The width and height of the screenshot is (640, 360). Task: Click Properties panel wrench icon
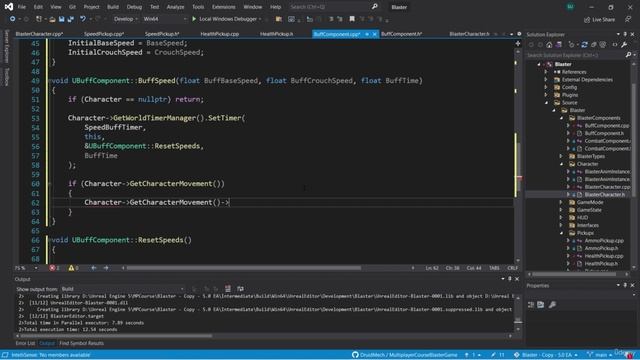click(x=552, y=304)
